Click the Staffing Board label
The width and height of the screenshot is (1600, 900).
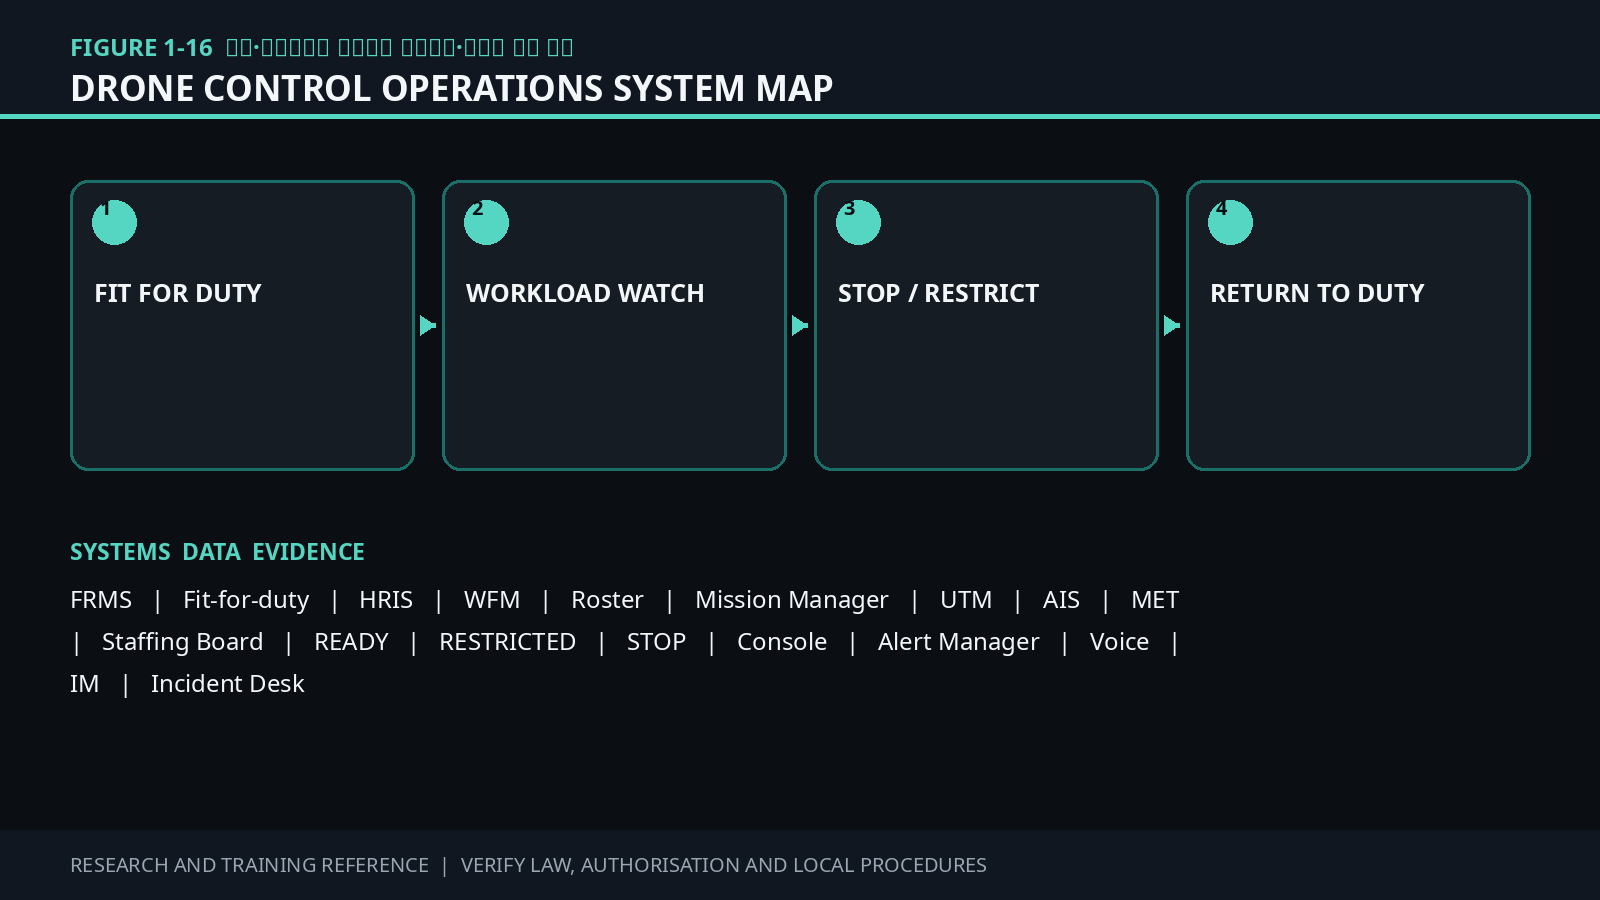click(x=183, y=642)
